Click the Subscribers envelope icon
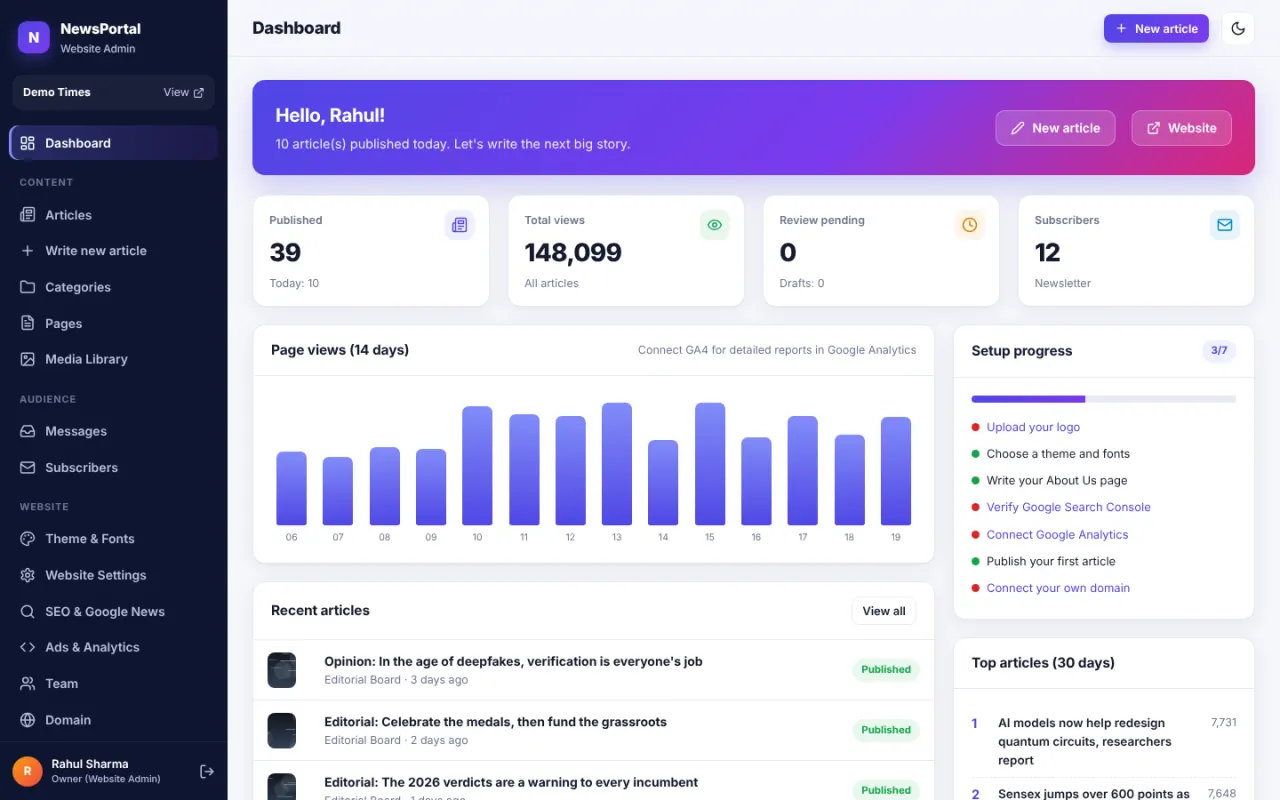Image resolution: width=1280 pixels, height=800 pixels. click(1224, 225)
